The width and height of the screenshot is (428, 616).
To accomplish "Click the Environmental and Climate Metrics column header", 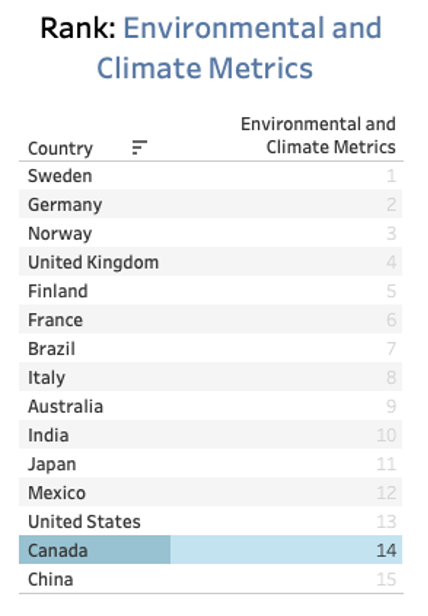I will point(318,136).
